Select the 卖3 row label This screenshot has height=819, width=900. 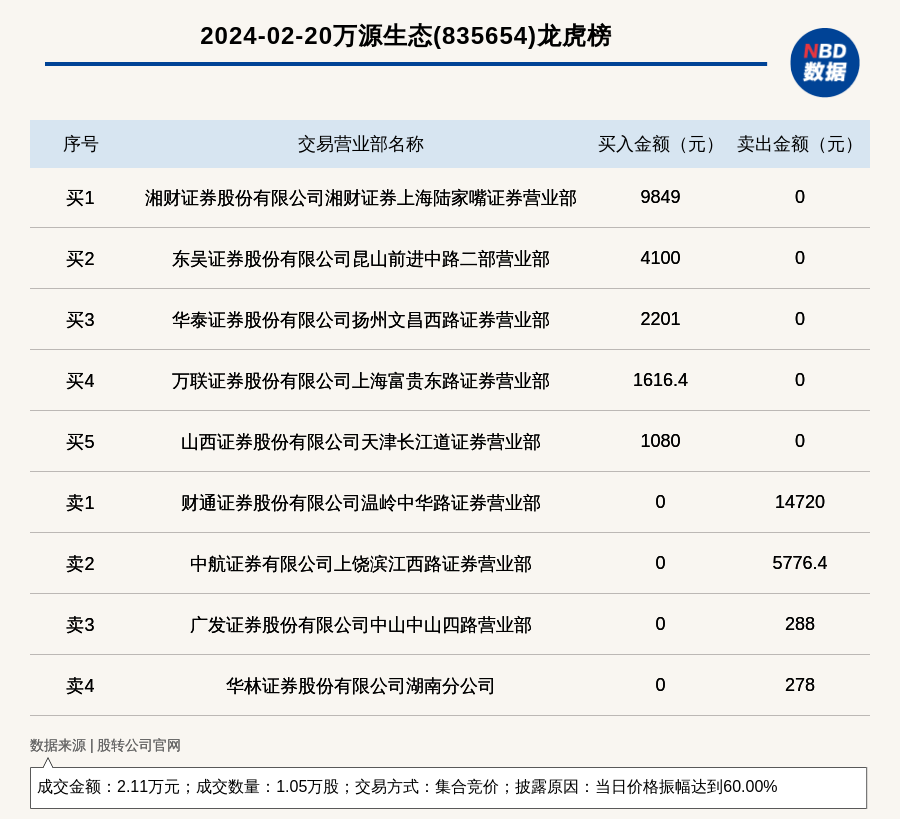click(x=80, y=624)
